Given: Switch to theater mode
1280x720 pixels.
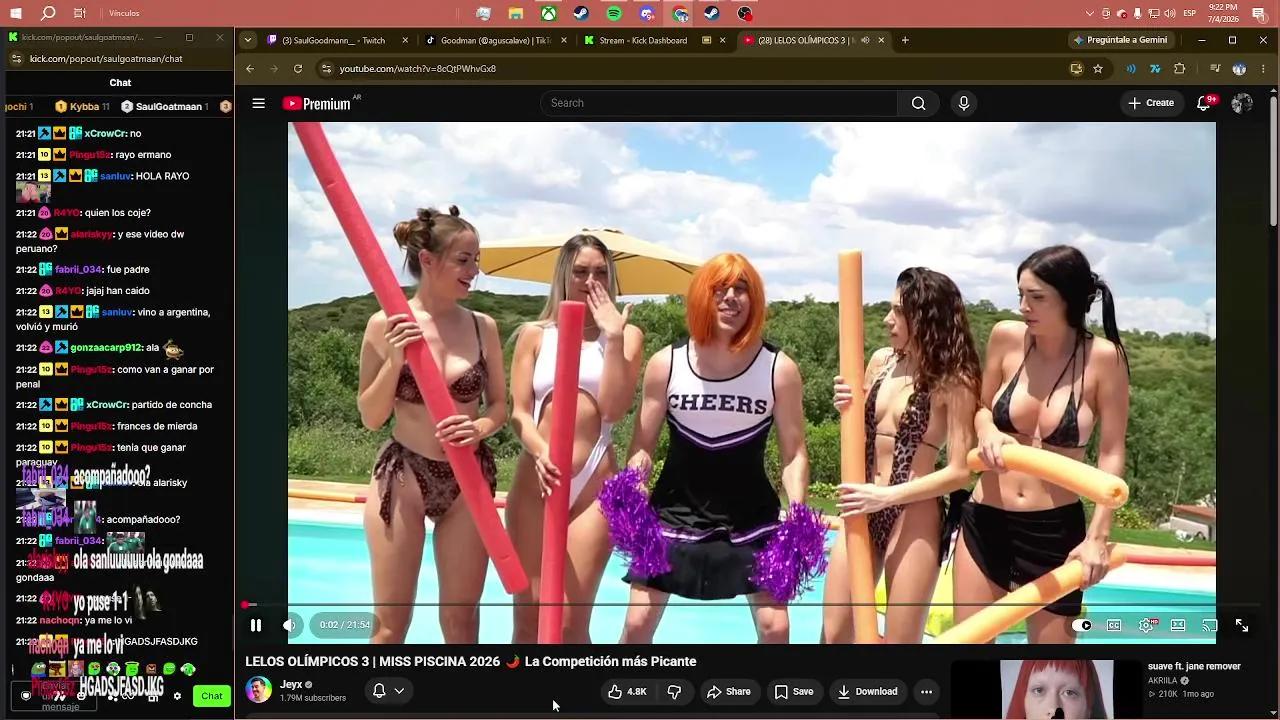Looking at the screenshot, I should pyautogui.click(x=1178, y=625).
